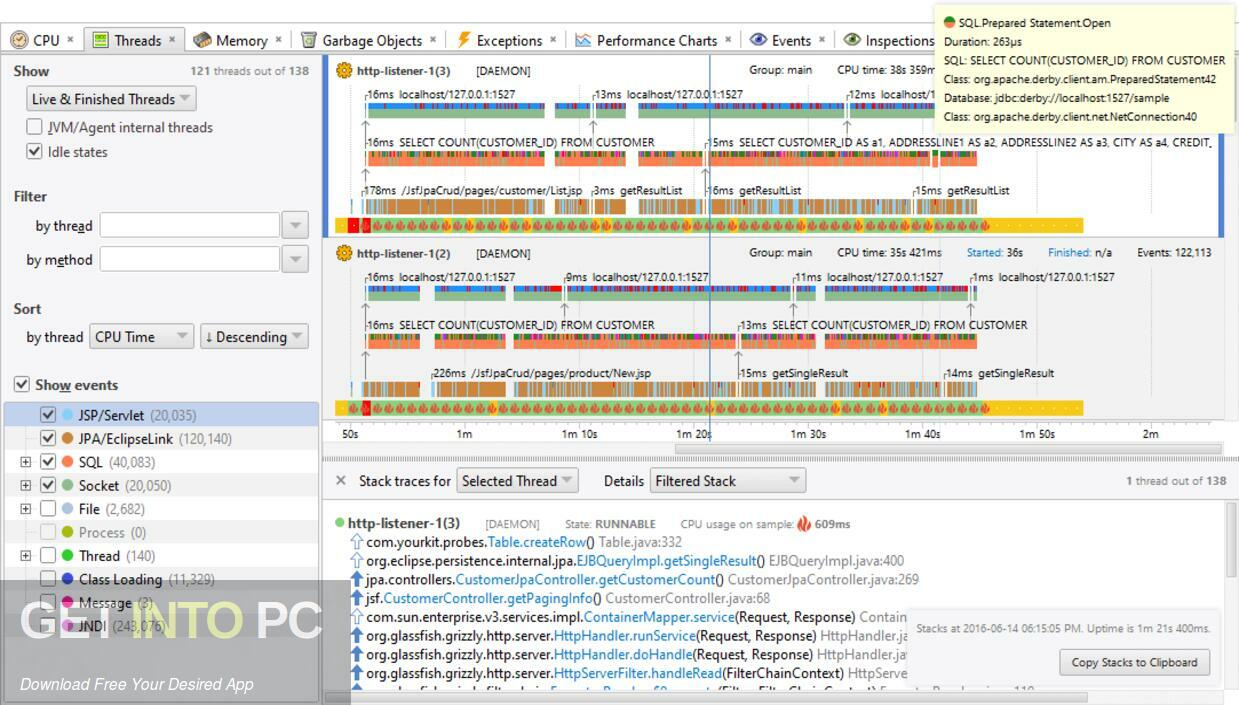Click the chart icon on Performance Charts tab
The image size is (1239, 705).
click(x=584, y=39)
